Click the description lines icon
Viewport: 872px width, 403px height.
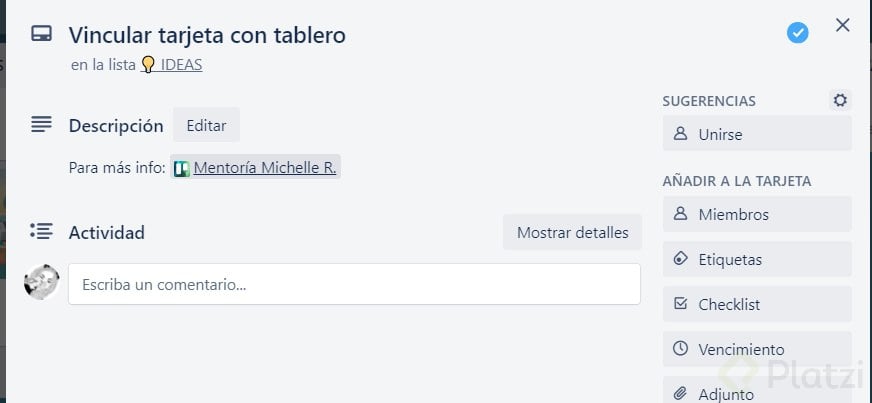[41, 125]
